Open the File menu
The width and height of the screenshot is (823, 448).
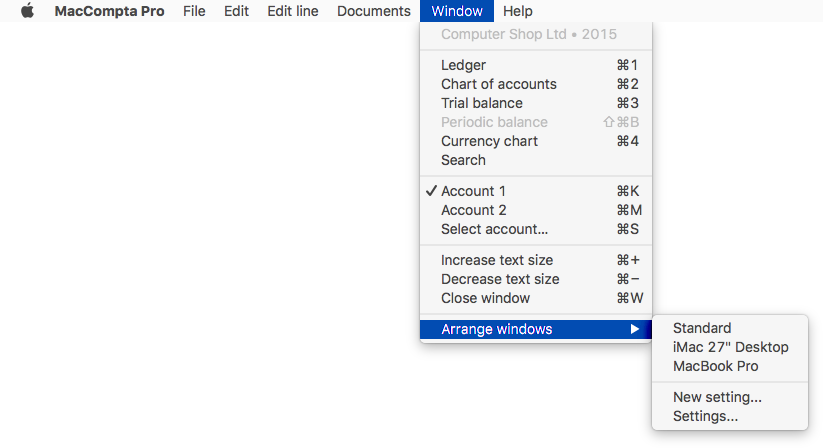tap(194, 11)
